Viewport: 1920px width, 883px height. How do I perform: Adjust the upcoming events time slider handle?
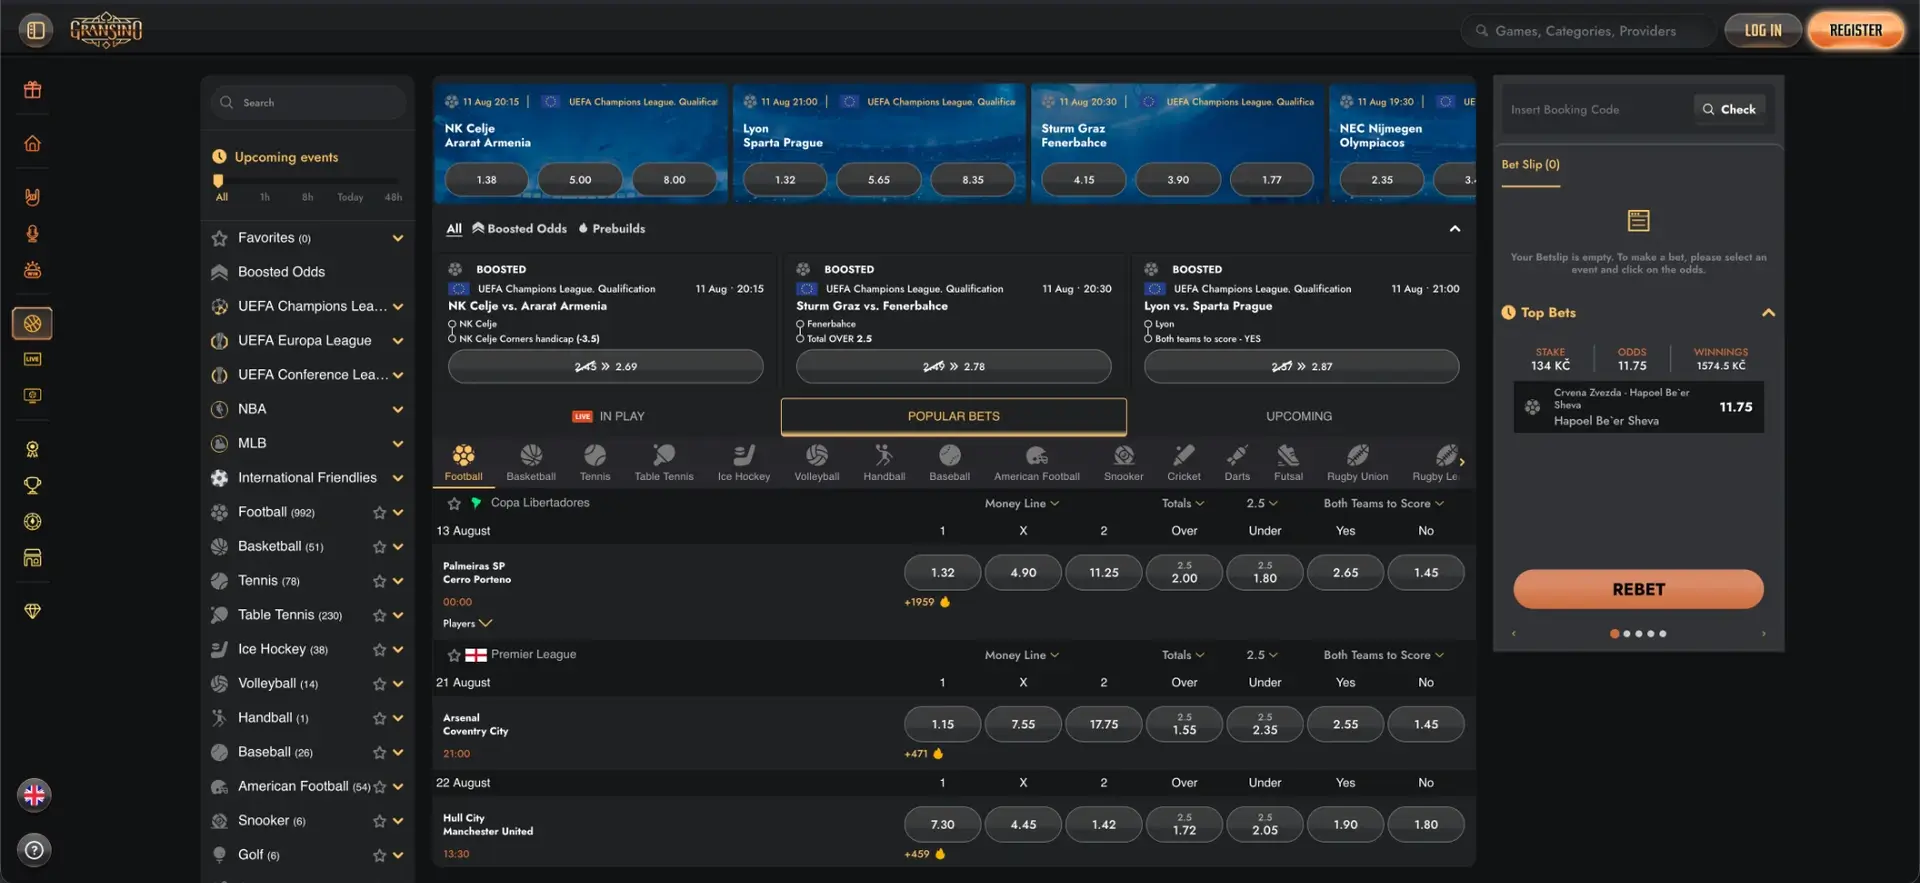218,181
